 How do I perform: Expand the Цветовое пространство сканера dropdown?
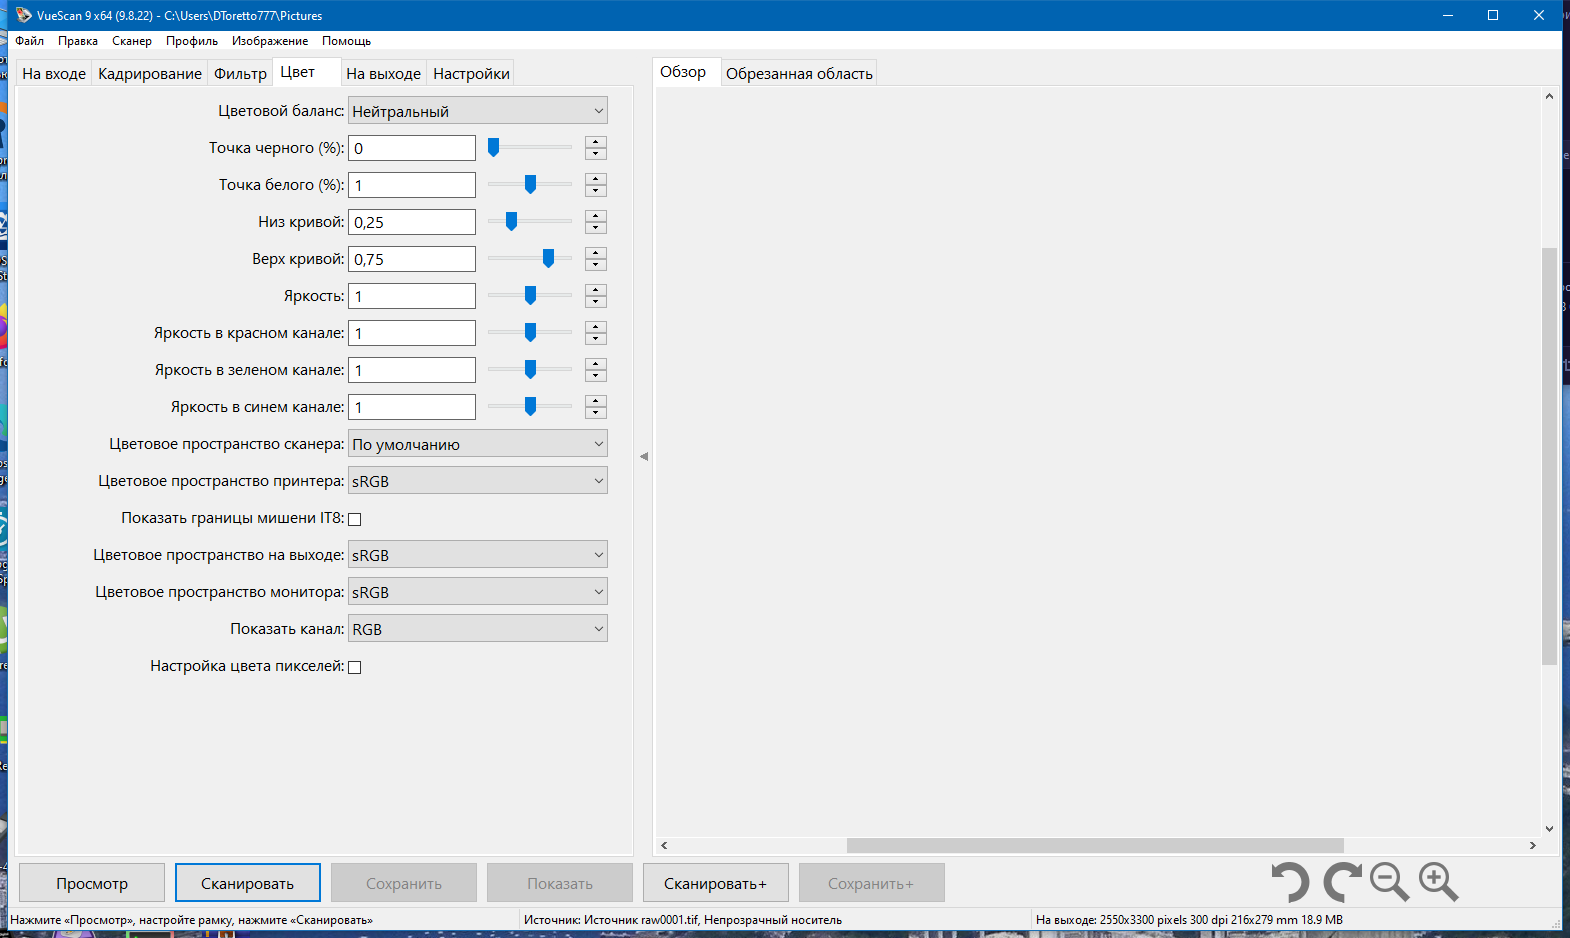[x=478, y=444]
